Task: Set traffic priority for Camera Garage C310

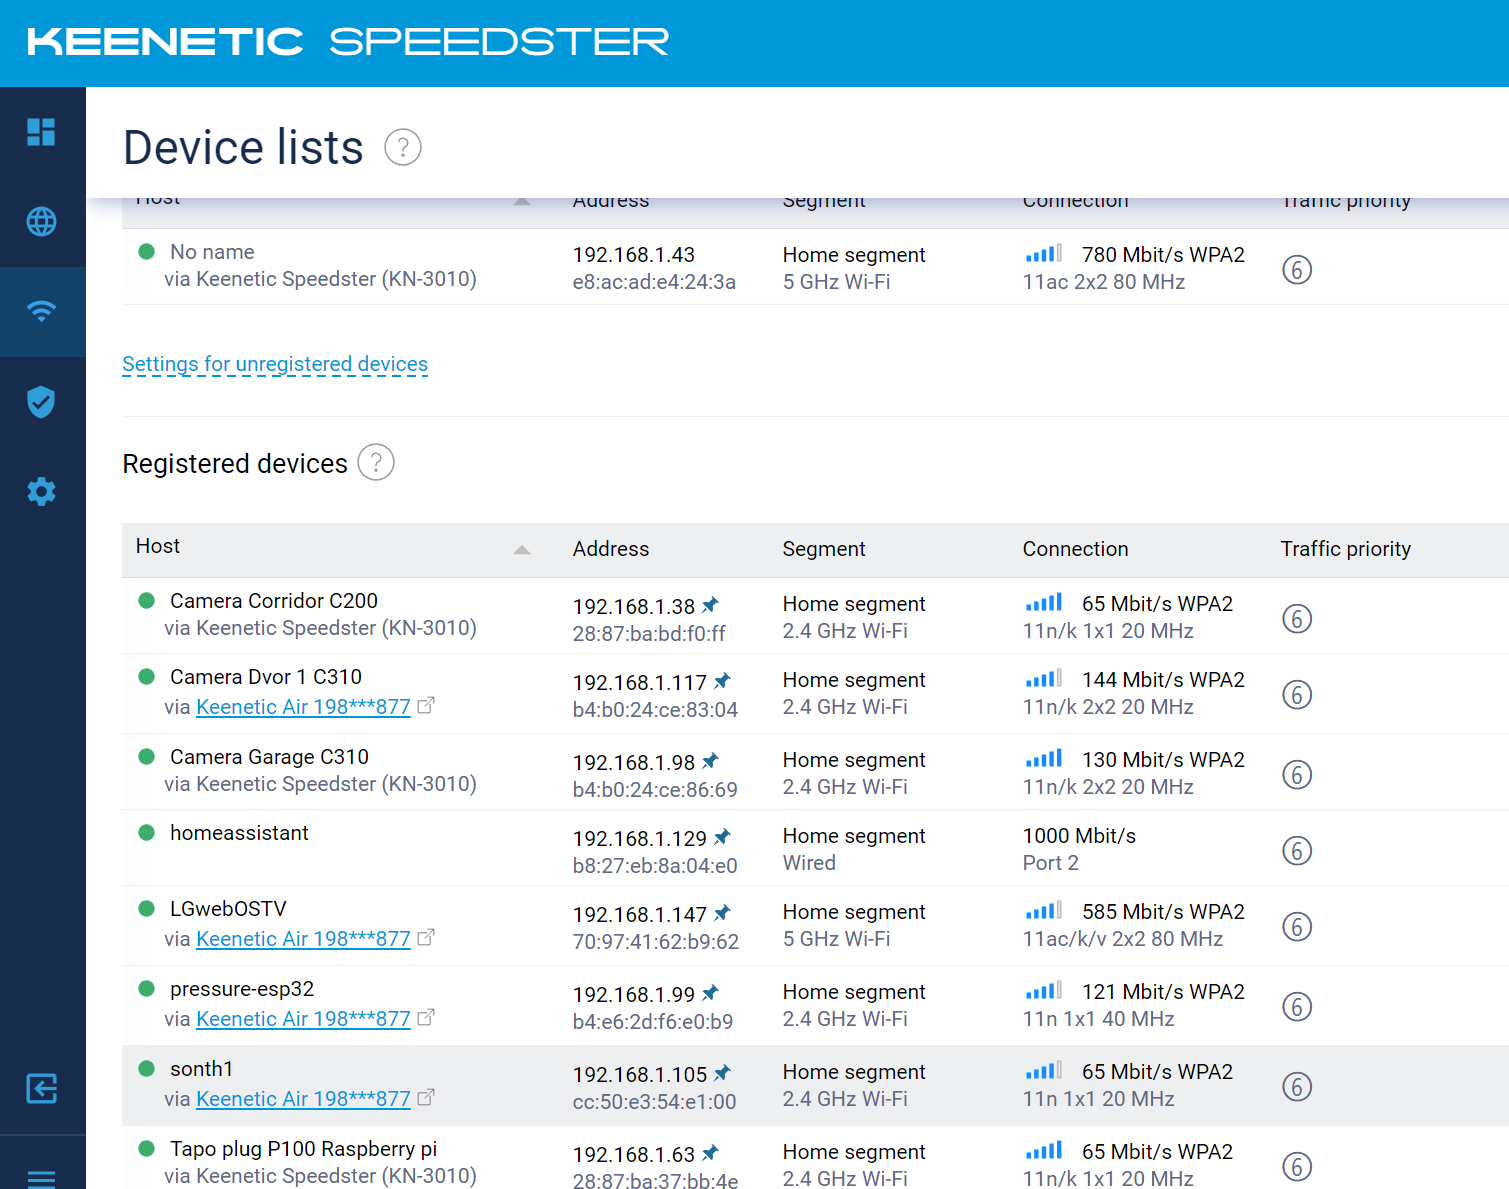Action: pos(1297,775)
